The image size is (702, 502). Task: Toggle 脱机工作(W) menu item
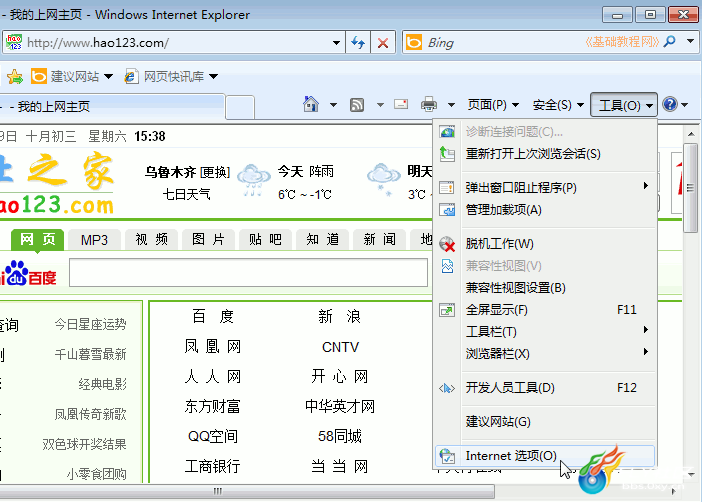[544, 244]
